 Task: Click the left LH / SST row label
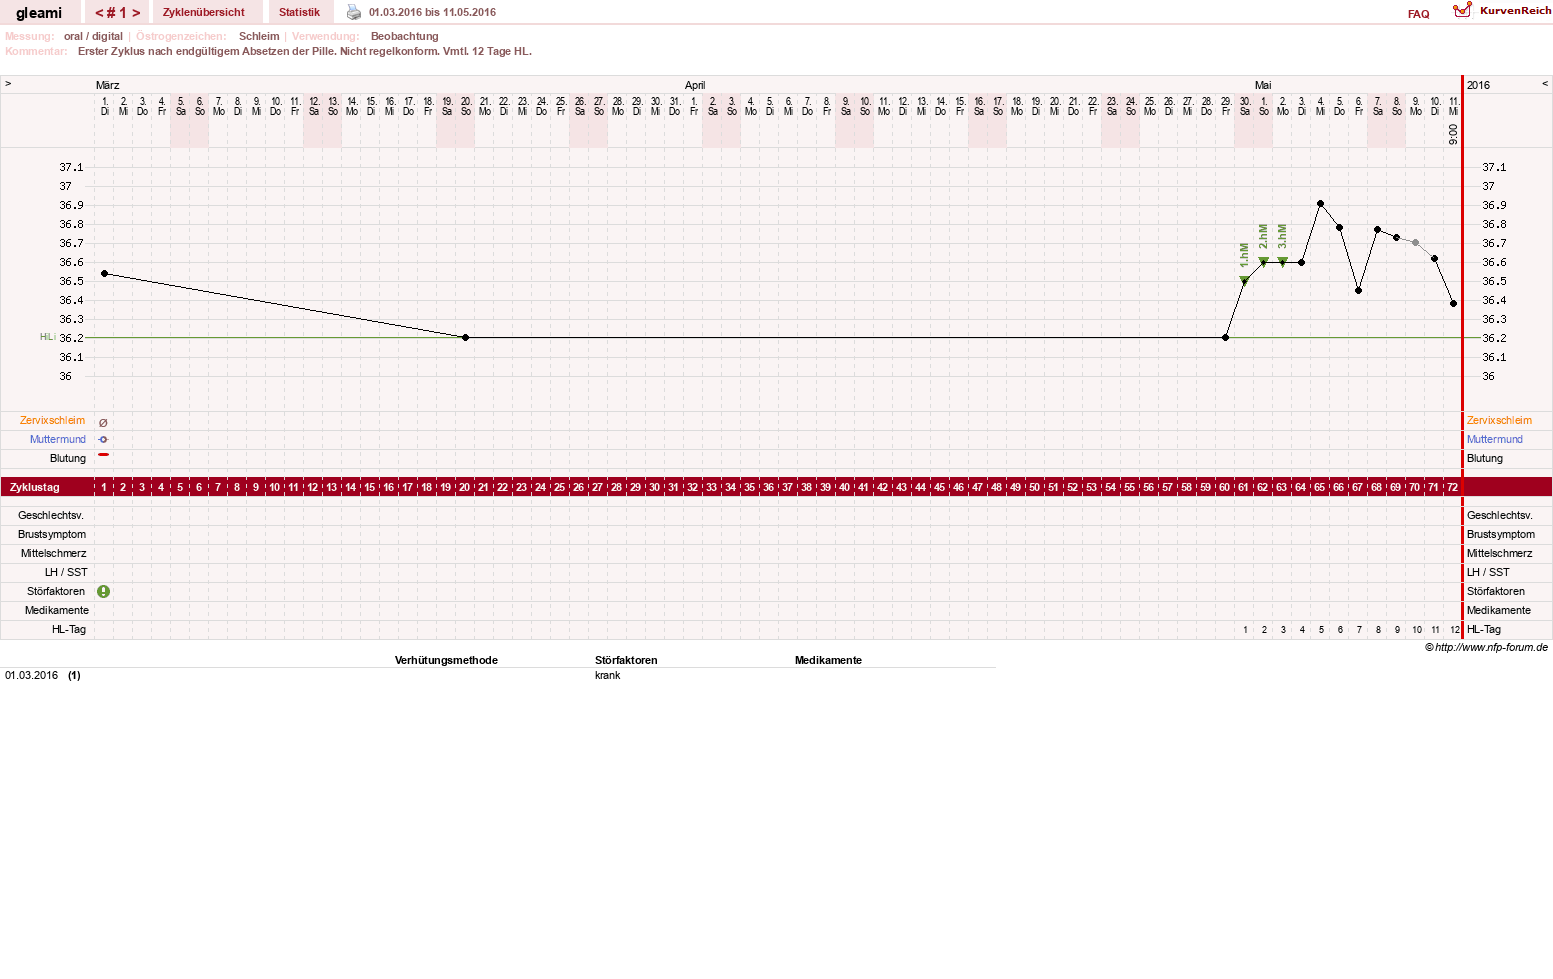[66, 572]
